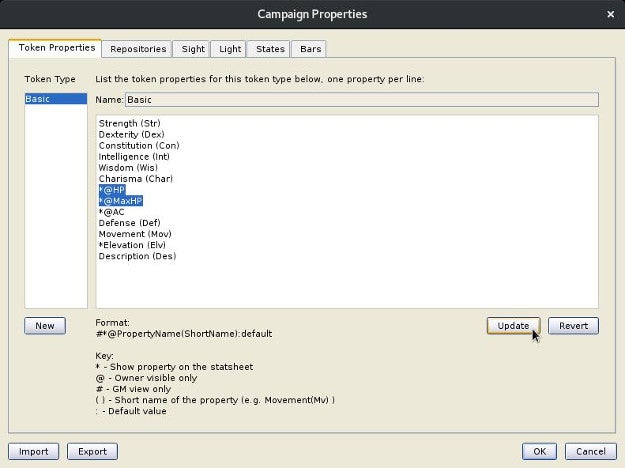This screenshot has height=468, width=625.
Task: Select the Token Properties tab
Action: point(57,48)
